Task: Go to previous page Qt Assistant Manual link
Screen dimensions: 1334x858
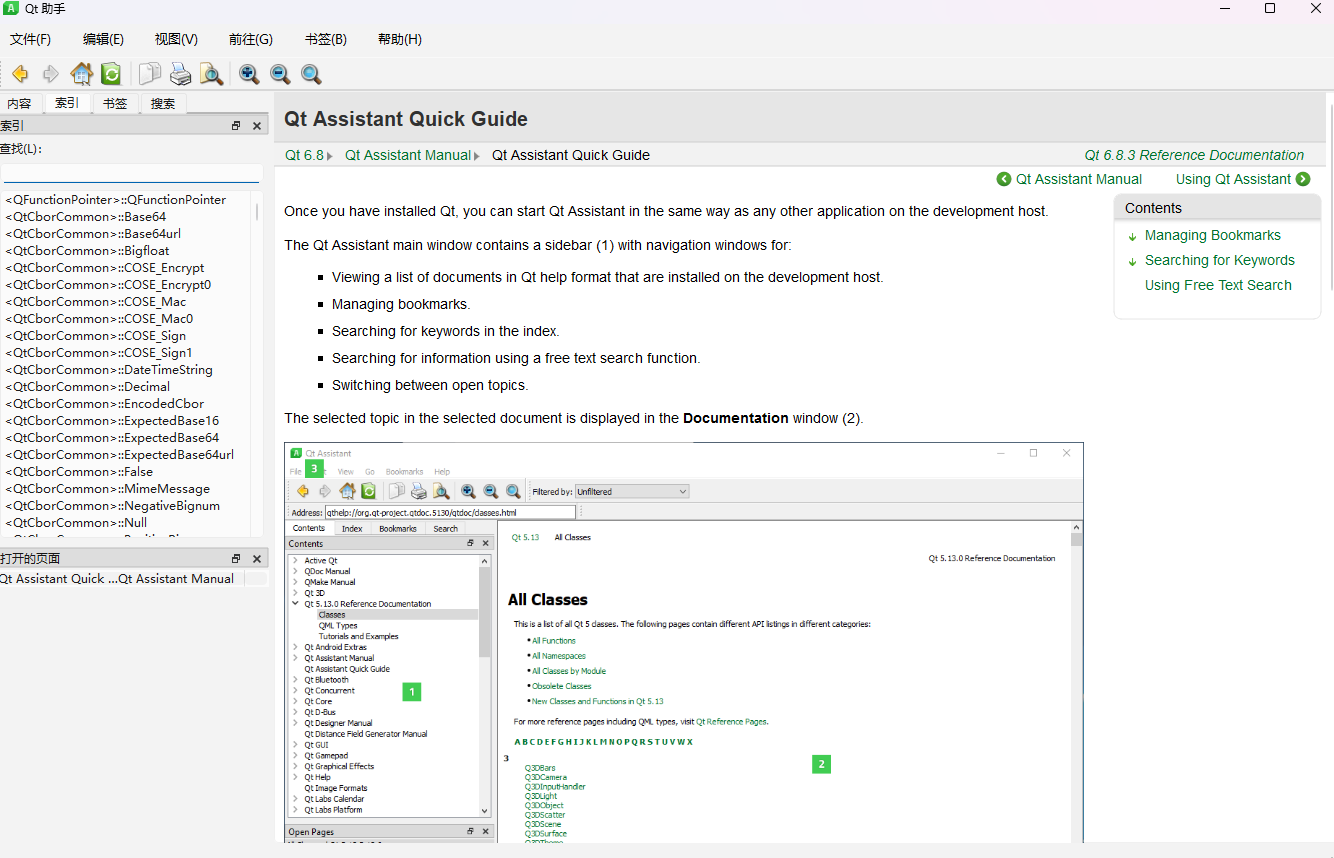Action: click(x=1079, y=179)
